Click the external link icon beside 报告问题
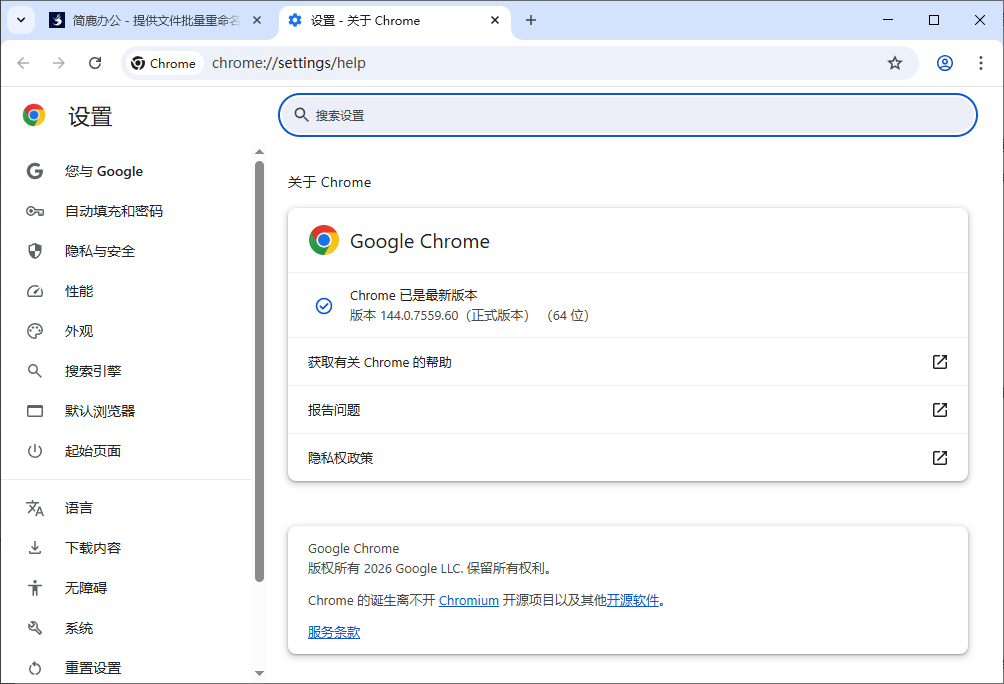This screenshot has width=1004, height=684. (939, 410)
